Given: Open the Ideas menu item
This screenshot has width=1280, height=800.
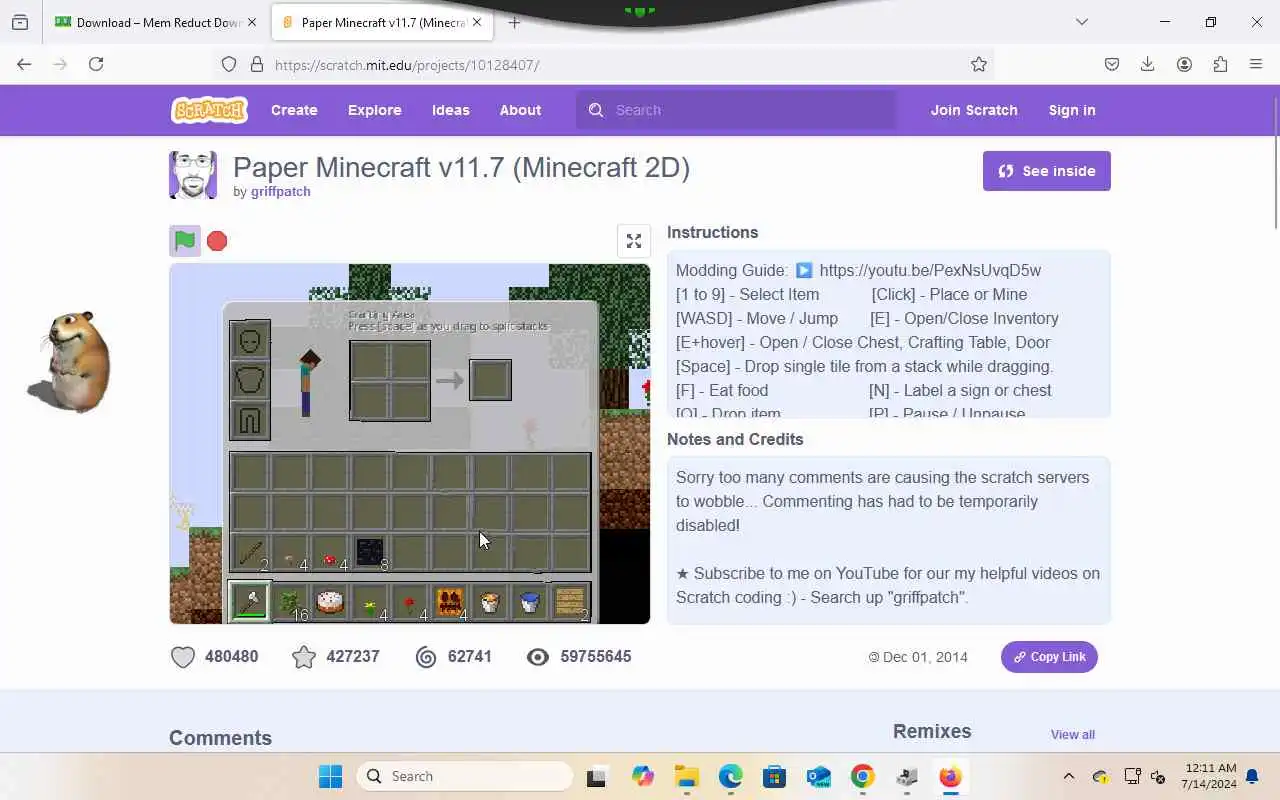Looking at the screenshot, I should 451,110.
